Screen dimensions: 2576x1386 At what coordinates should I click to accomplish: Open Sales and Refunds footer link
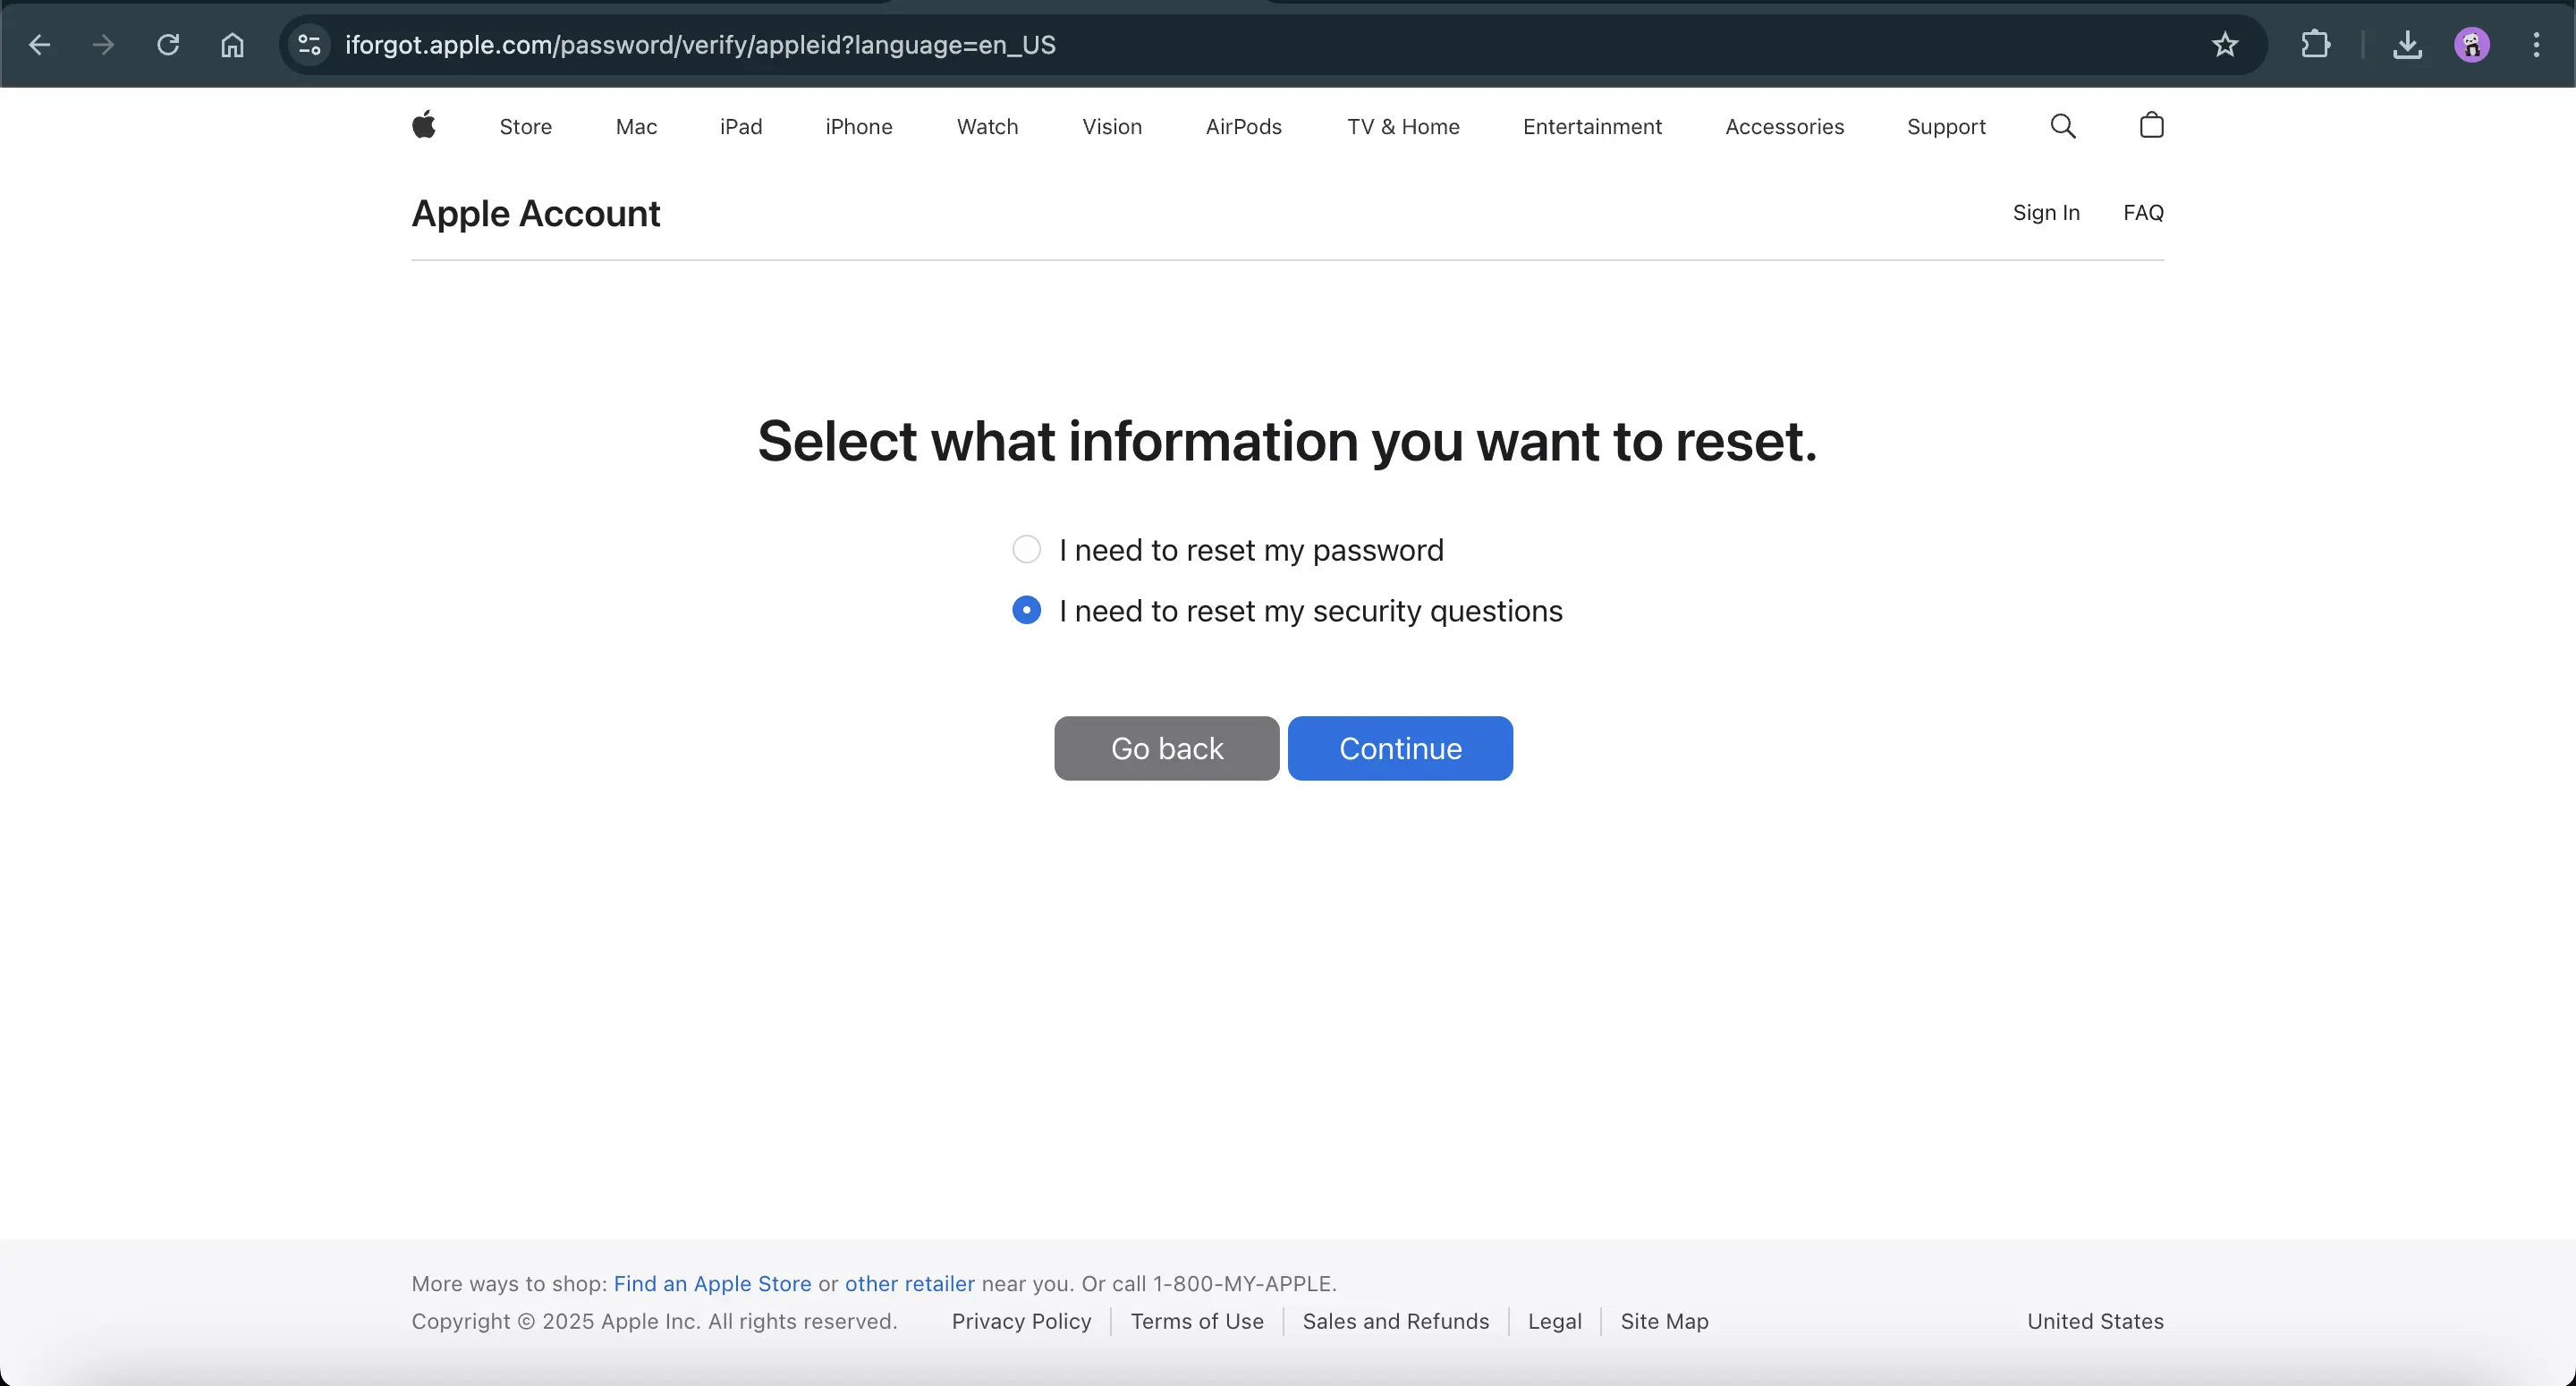pyautogui.click(x=1395, y=1321)
